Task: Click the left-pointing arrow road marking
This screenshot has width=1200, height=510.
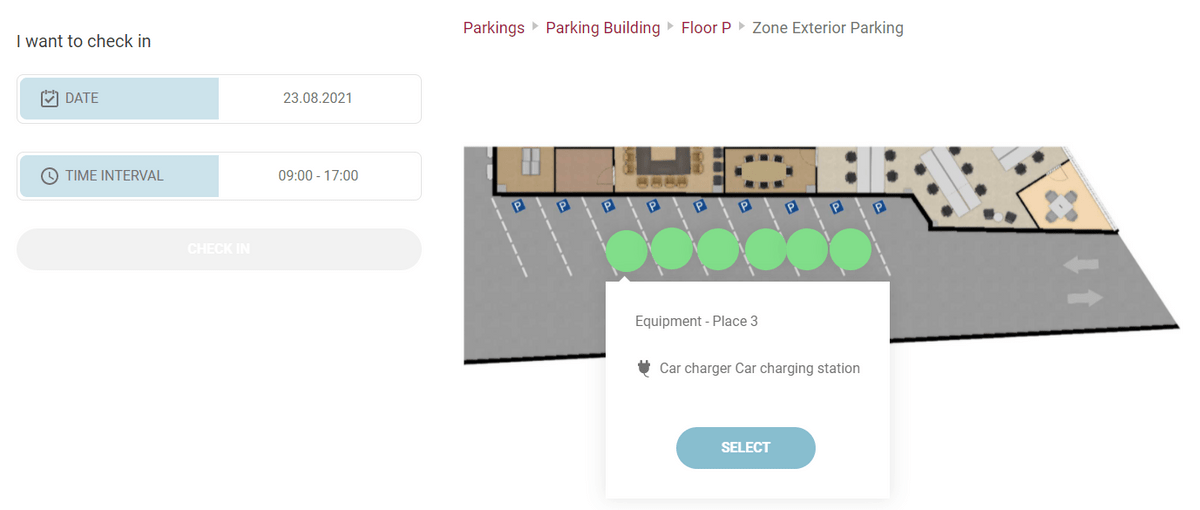Action: click(1080, 265)
